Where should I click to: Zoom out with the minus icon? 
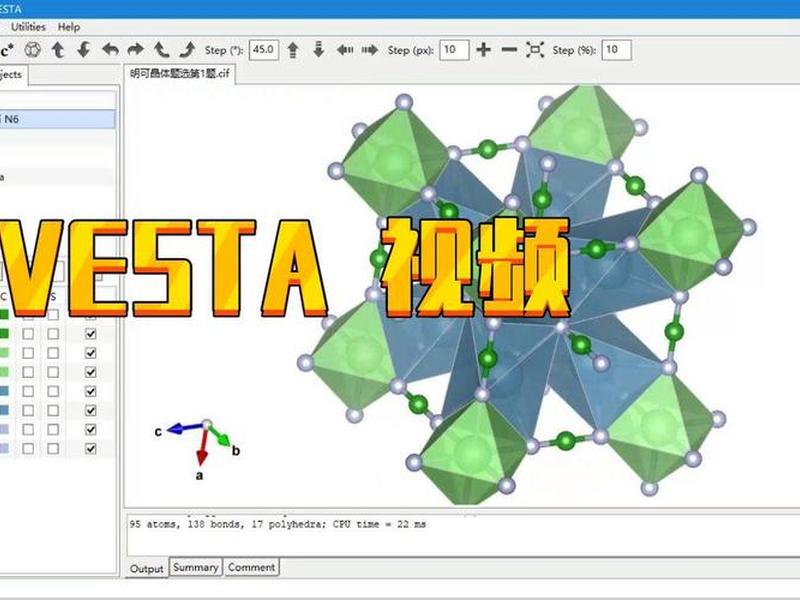point(509,50)
